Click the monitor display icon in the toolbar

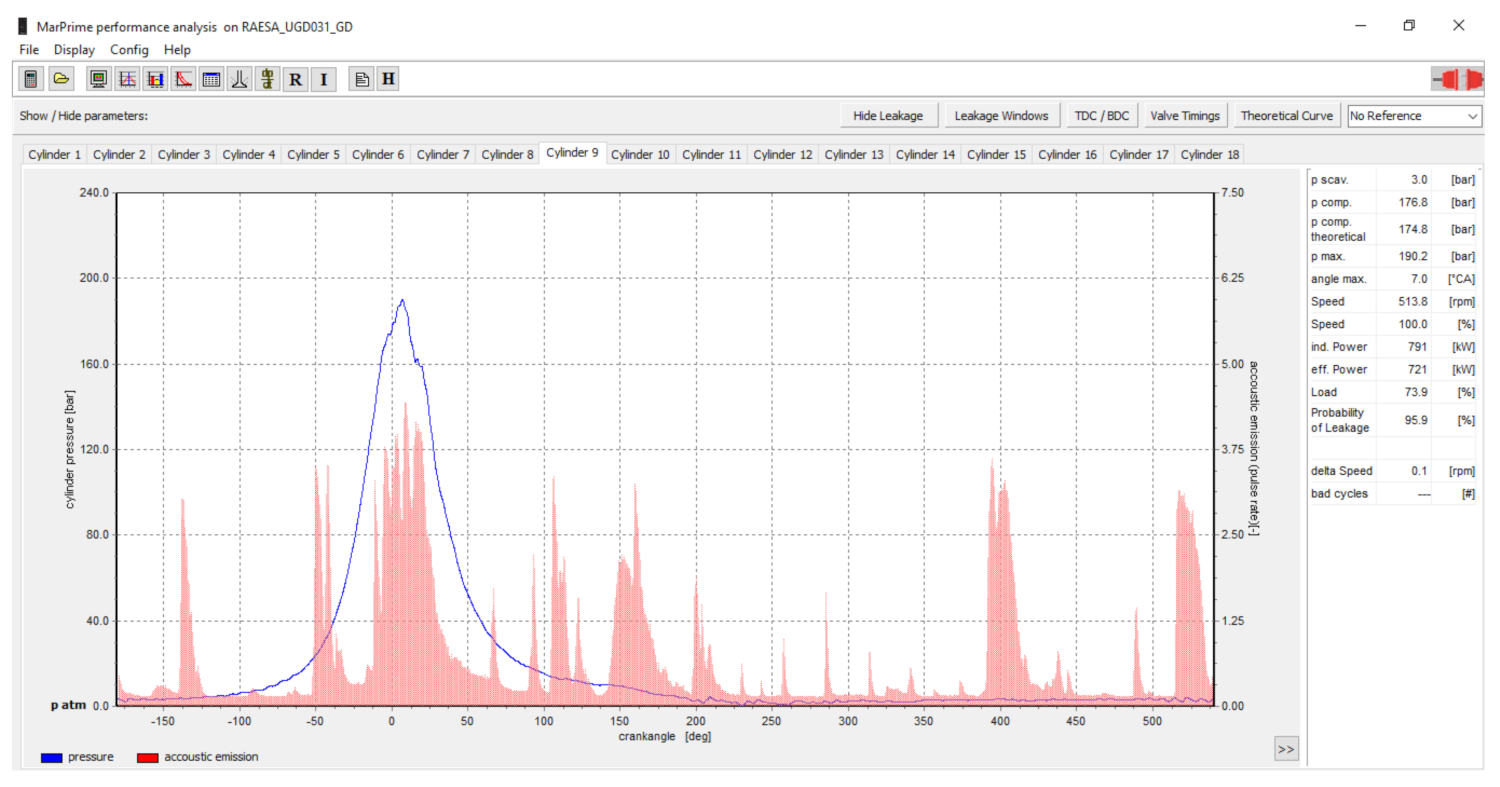point(99,79)
